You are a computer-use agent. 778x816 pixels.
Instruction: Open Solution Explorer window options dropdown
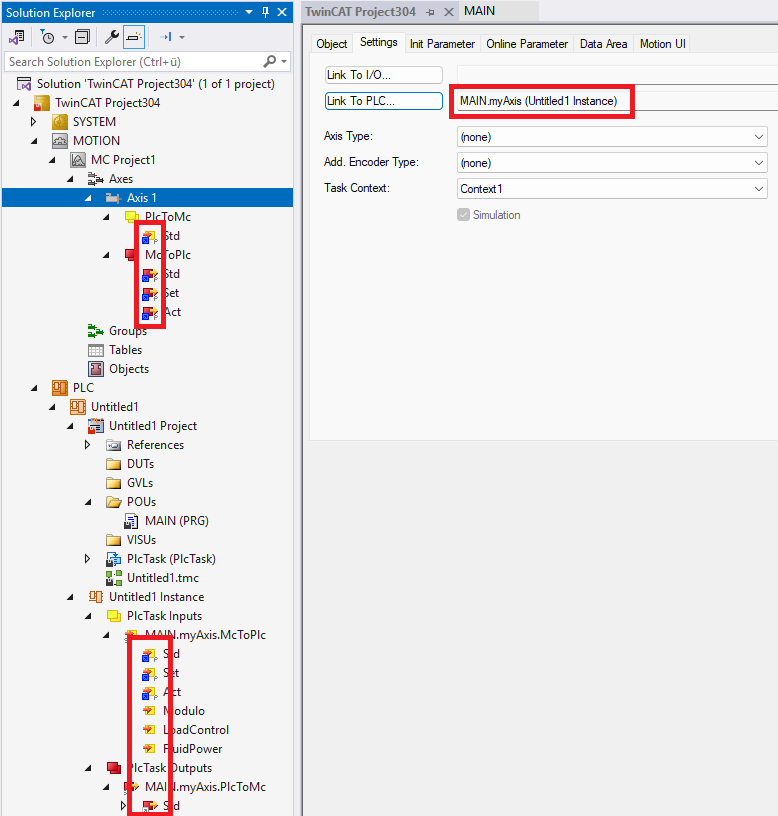pos(249,12)
